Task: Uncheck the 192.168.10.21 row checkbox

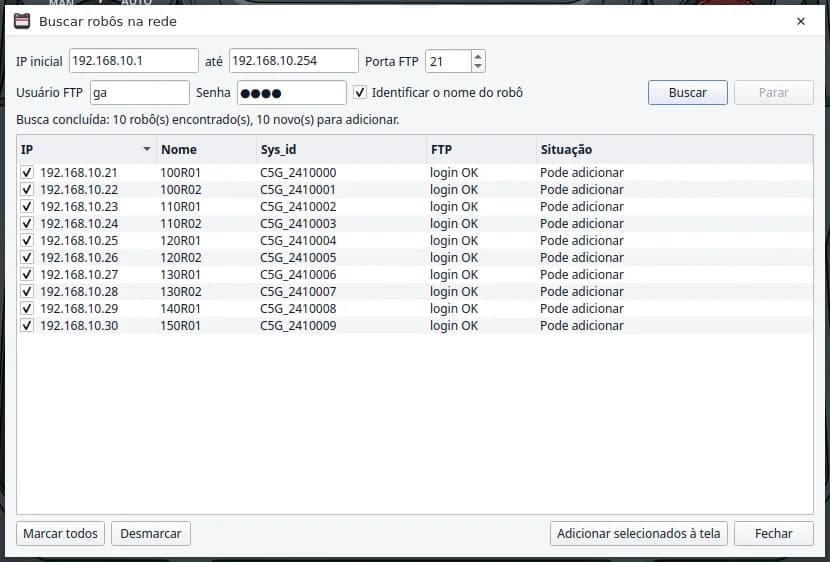Action: 26,173
